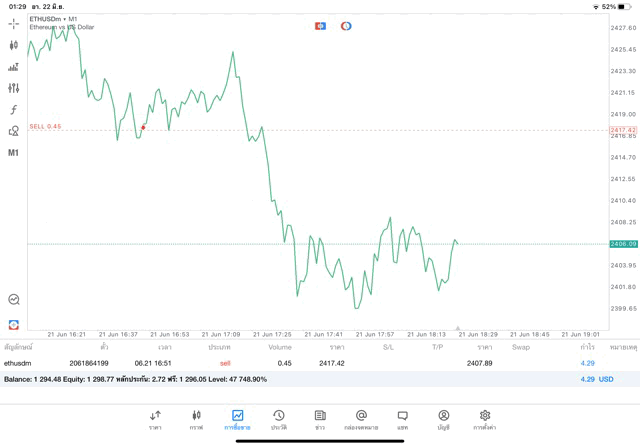Activate the crosshair cursor tool

coord(14,23)
